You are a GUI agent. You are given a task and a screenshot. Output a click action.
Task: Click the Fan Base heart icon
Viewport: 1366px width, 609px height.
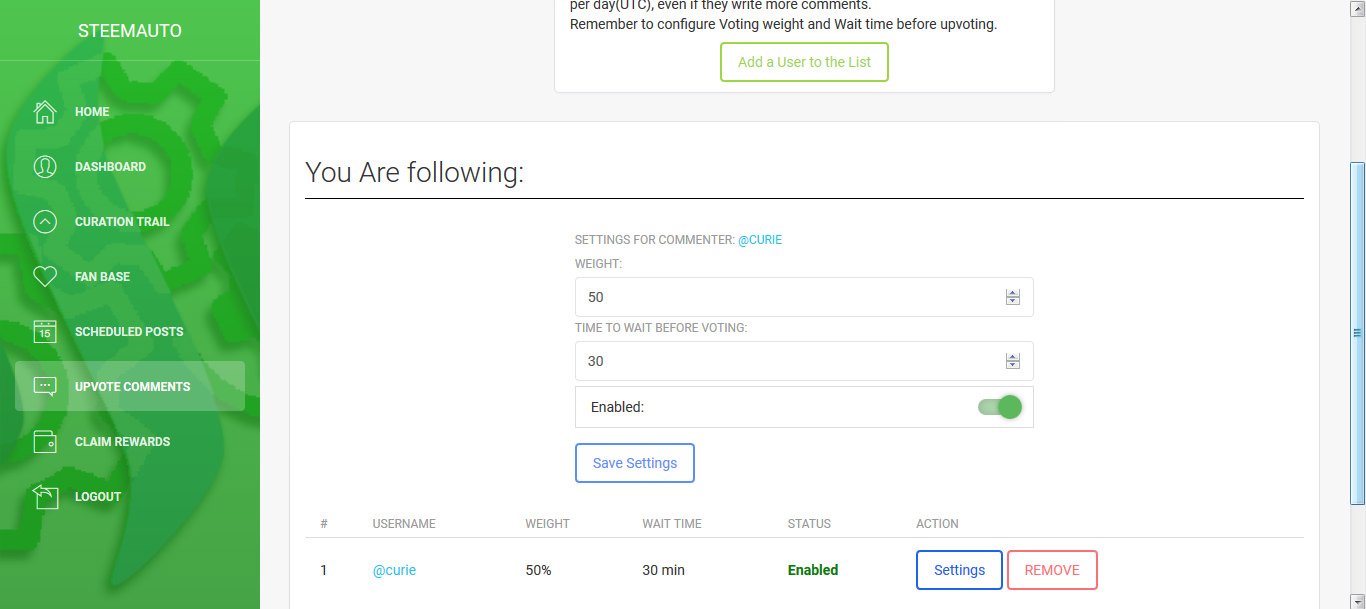coord(45,277)
